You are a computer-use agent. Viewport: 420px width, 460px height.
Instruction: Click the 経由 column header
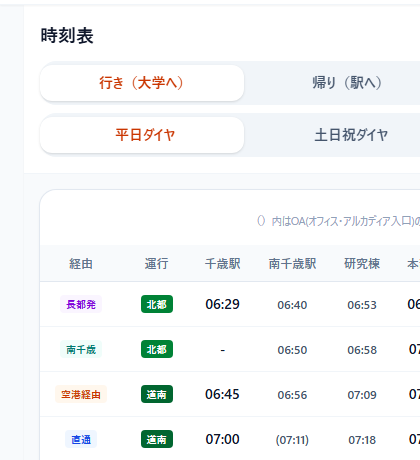[81, 264]
